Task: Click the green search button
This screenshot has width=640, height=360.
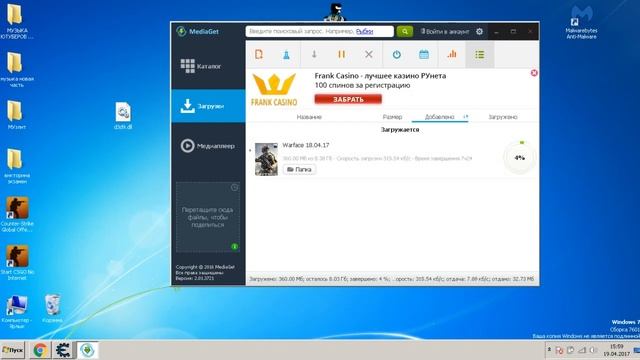Action: coord(404,31)
